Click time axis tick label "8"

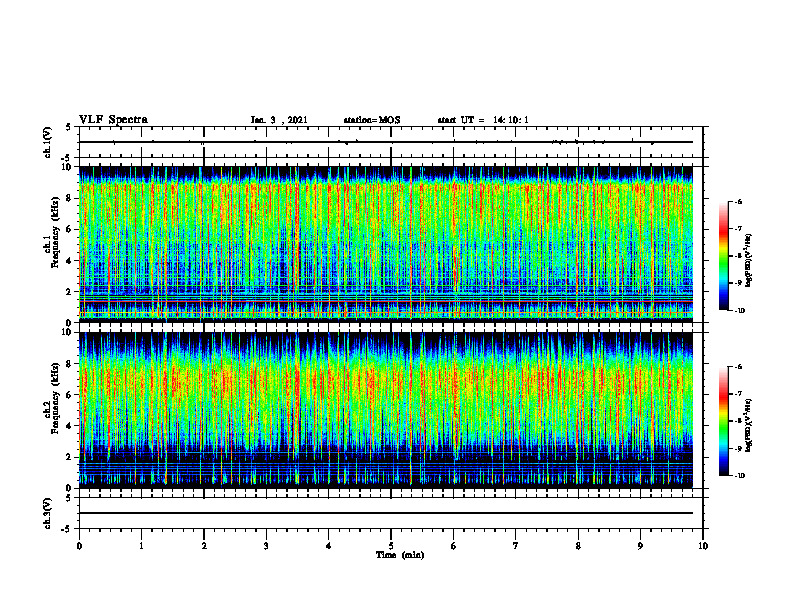[x=578, y=546]
